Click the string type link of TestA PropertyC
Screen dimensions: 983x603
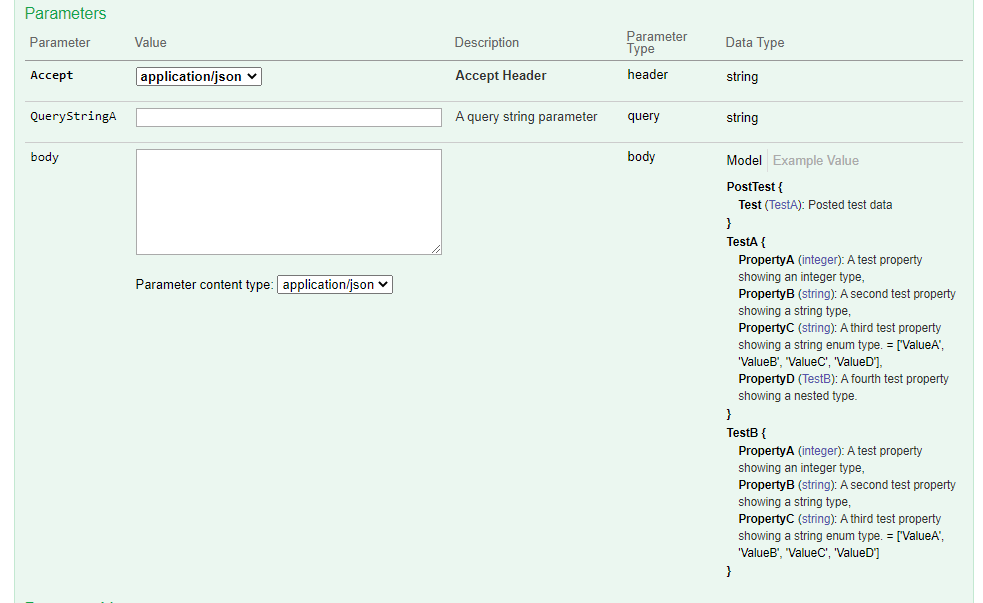tap(816, 328)
